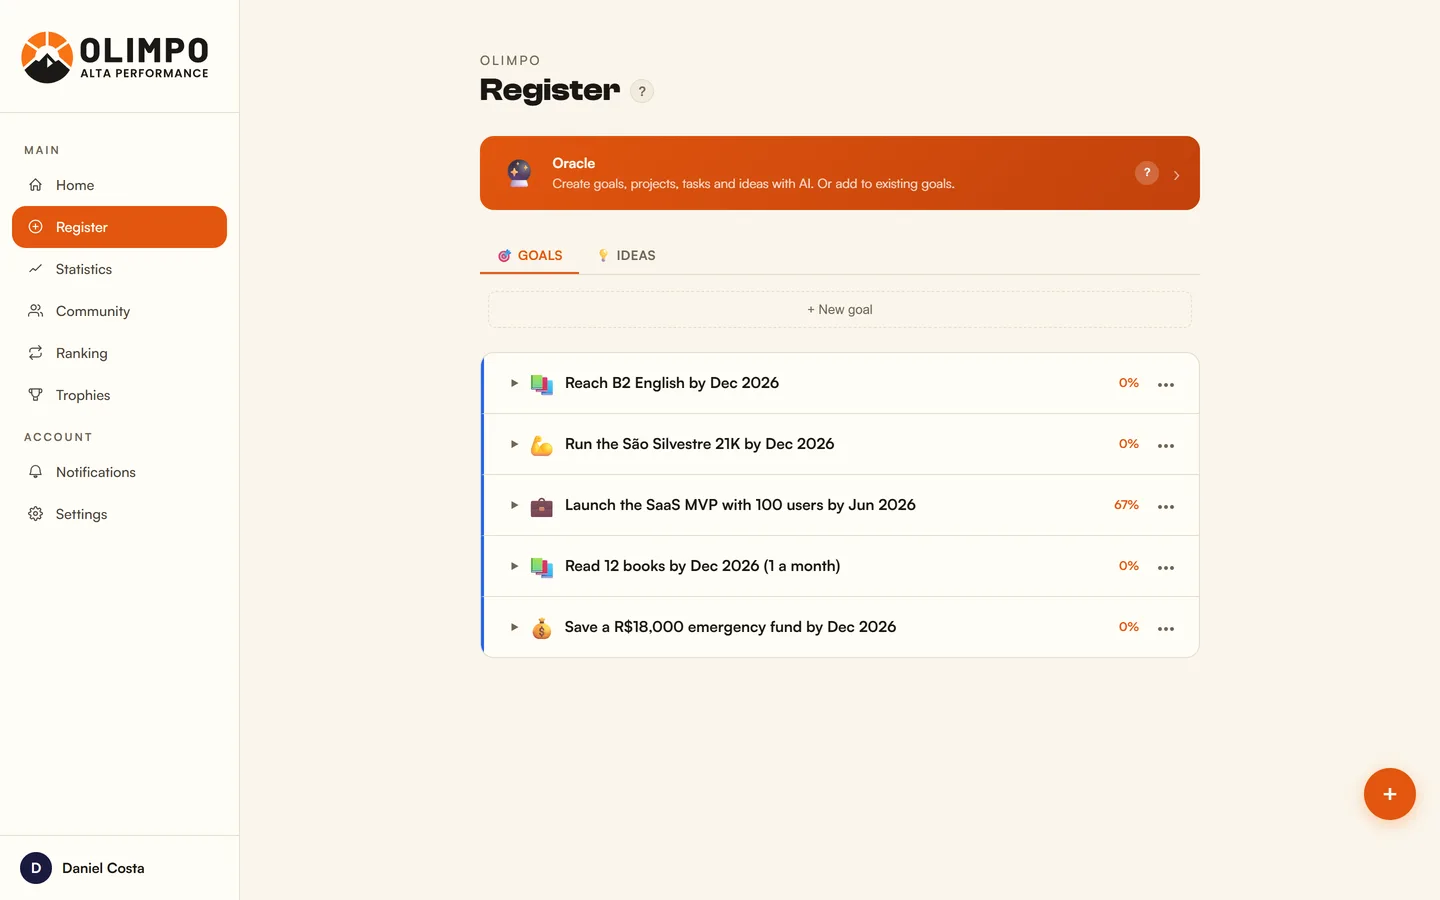
Task: Go to Home in sidebar
Action: point(119,185)
